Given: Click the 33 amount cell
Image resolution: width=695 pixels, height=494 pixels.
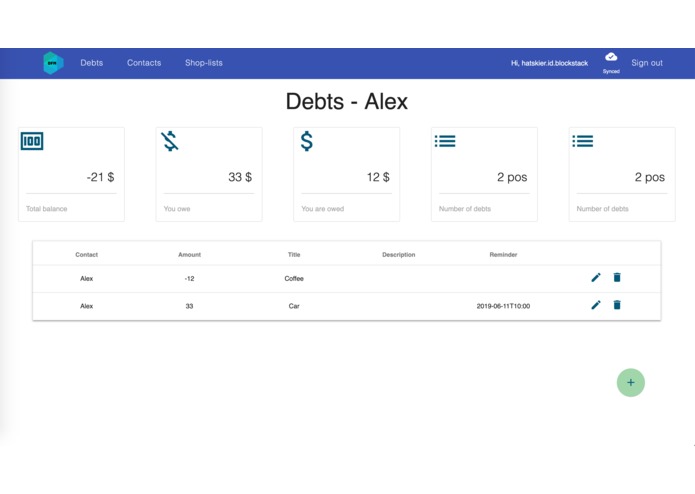Looking at the screenshot, I should 189,306.
